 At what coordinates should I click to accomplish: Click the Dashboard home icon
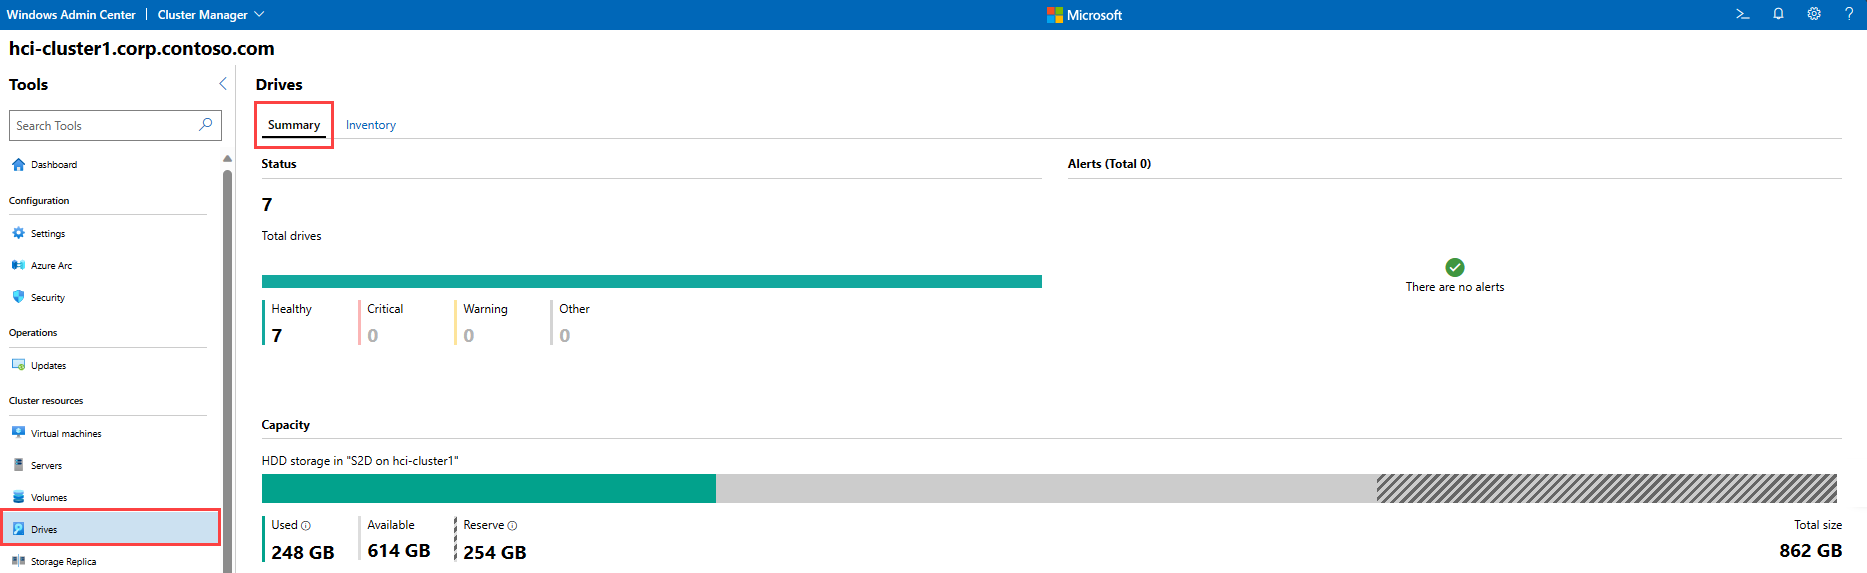pos(18,164)
